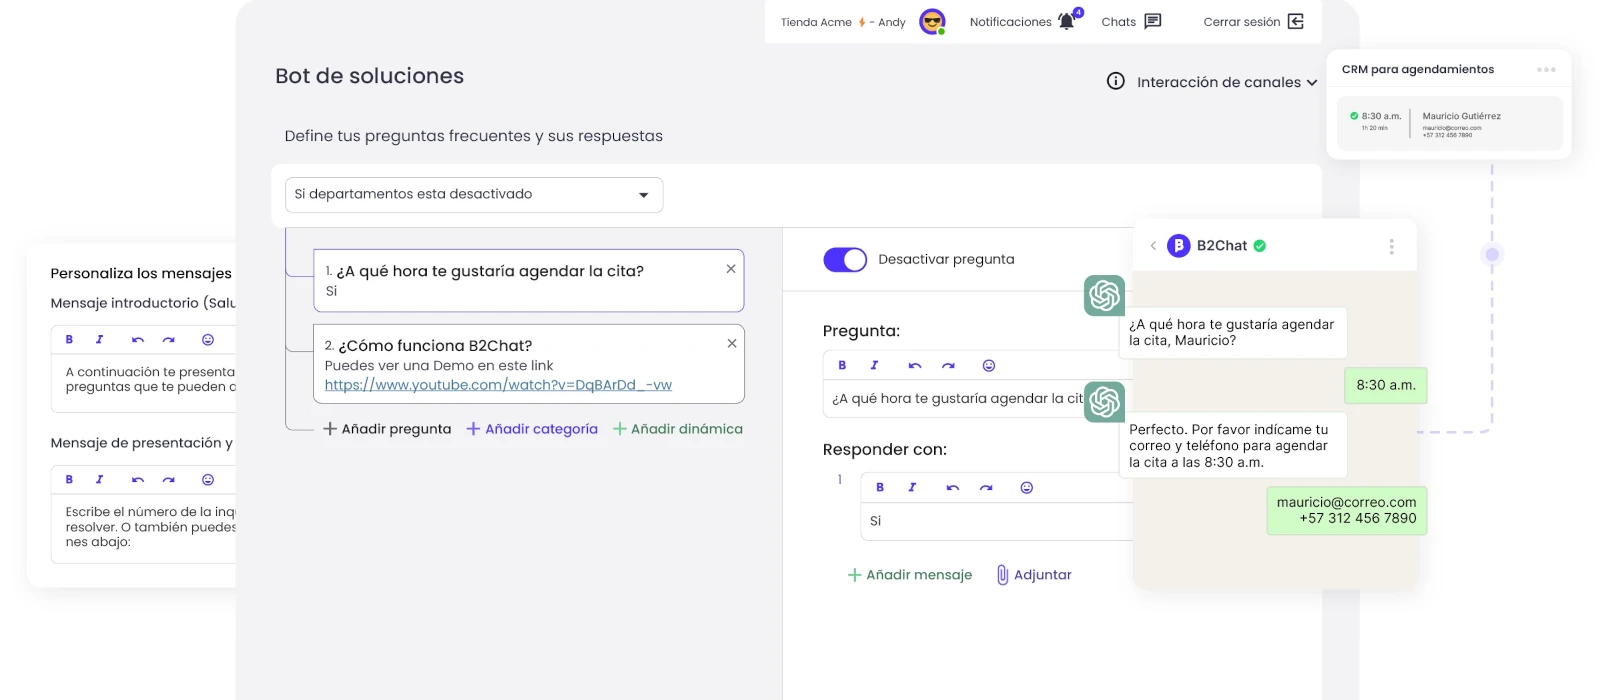1600x700 pixels.
Task: Click Añadir categoría
Action: (x=532, y=429)
